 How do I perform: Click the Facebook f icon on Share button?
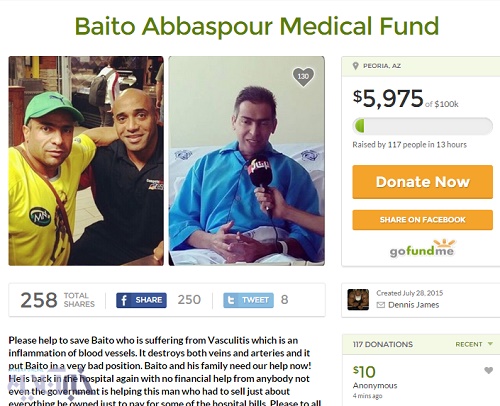point(124,300)
